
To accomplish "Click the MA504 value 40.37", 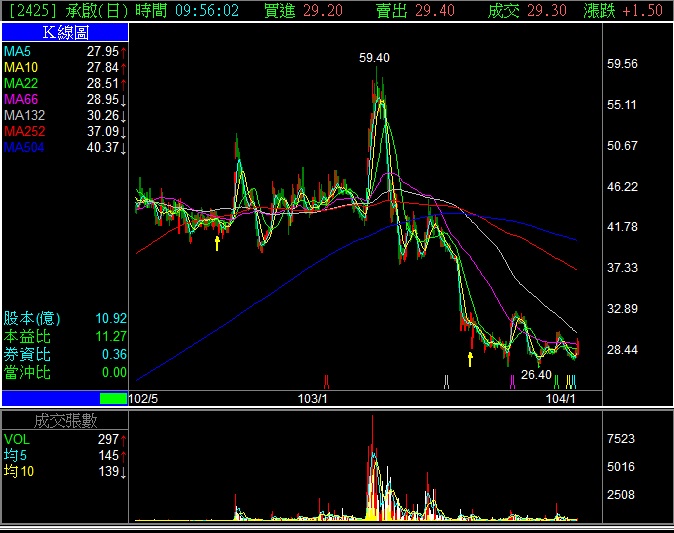I will click(x=103, y=147).
